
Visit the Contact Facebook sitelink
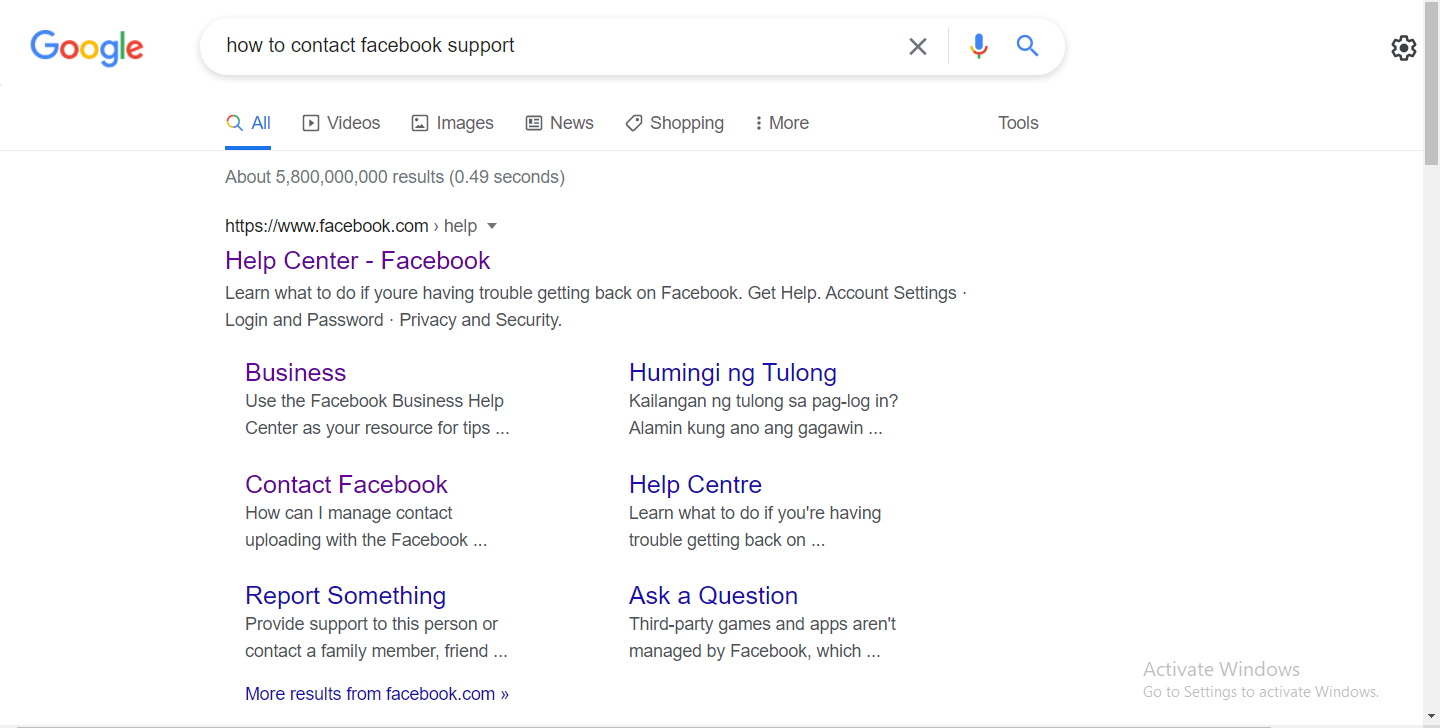point(346,484)
